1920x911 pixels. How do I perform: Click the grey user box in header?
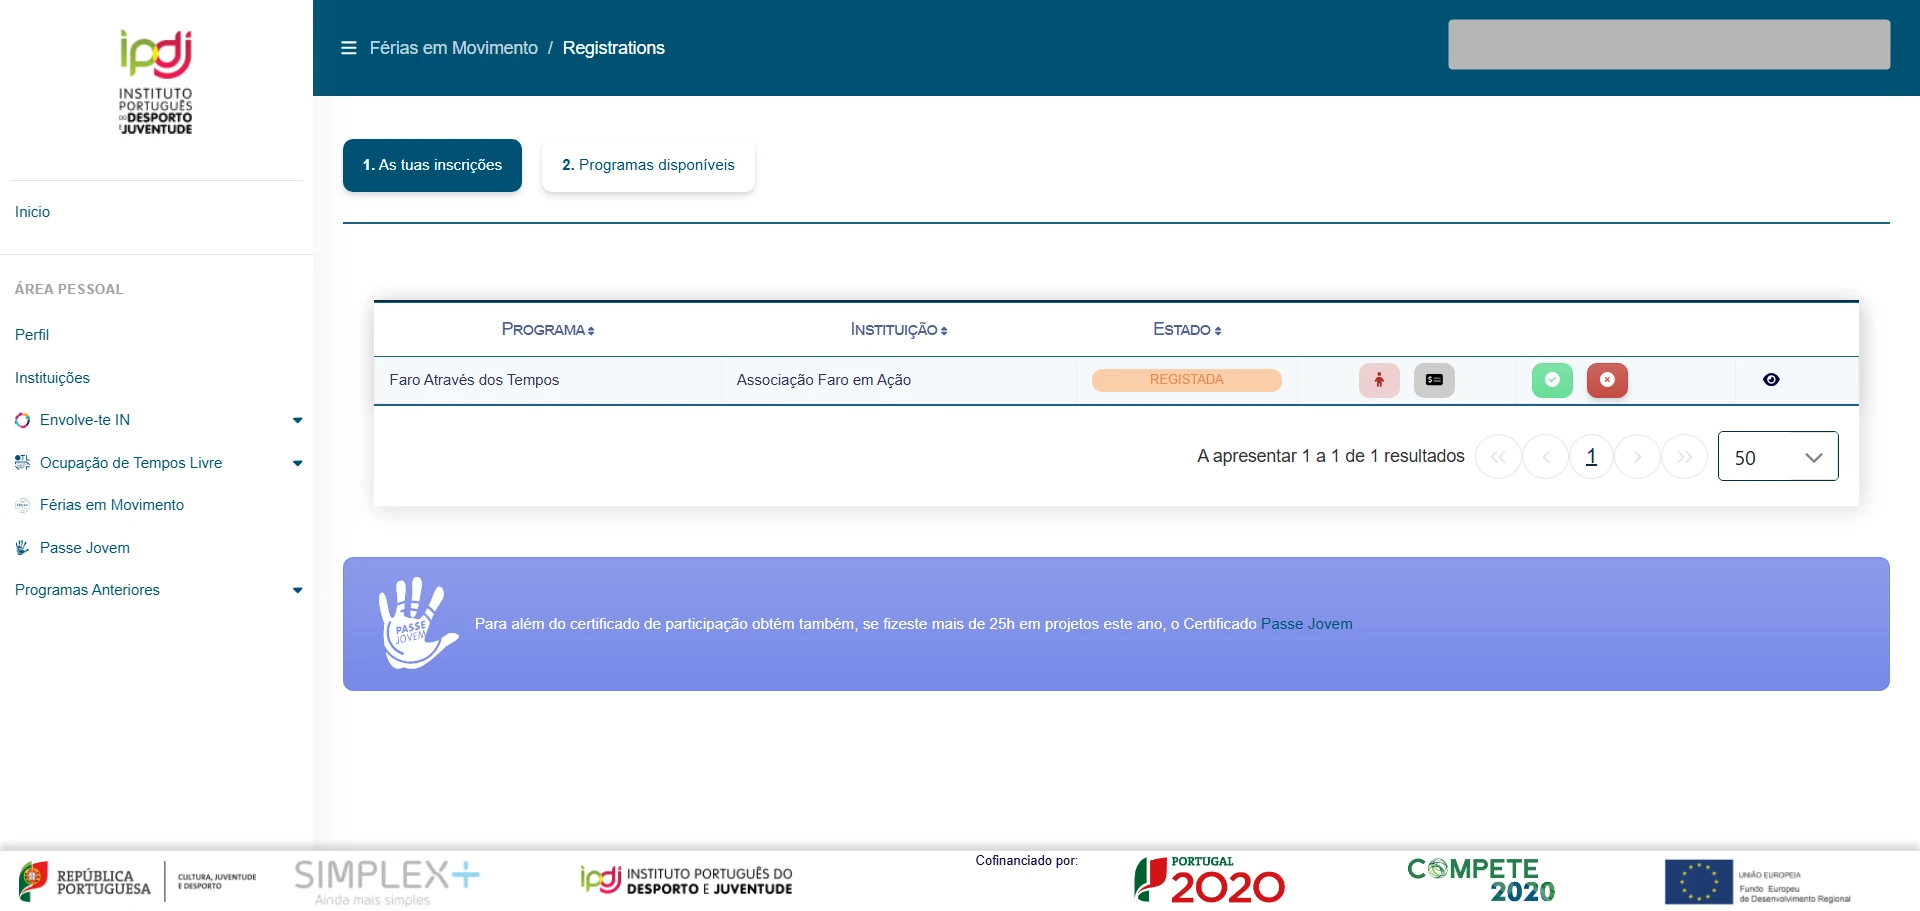1669,45
